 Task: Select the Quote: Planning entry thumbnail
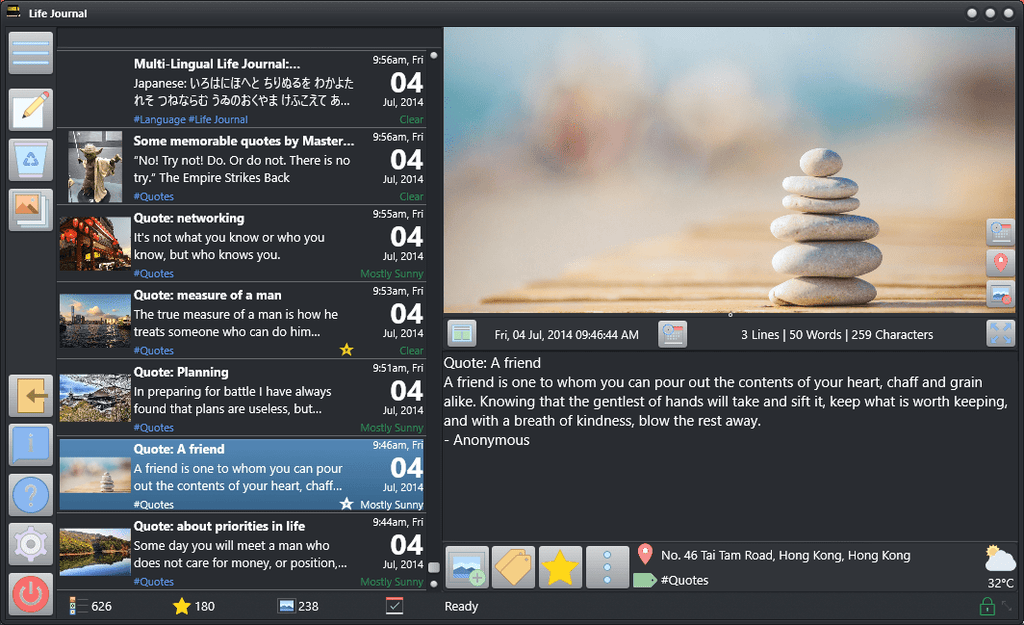pyautogui.click(x=95, y=397)
